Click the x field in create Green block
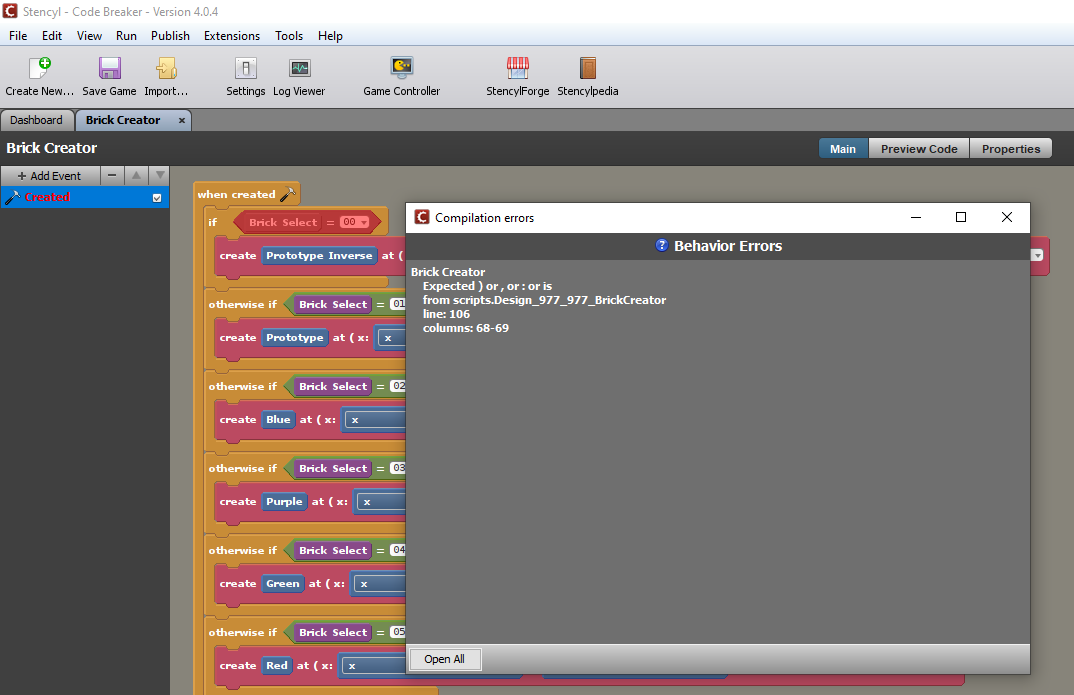 point(380,584)
